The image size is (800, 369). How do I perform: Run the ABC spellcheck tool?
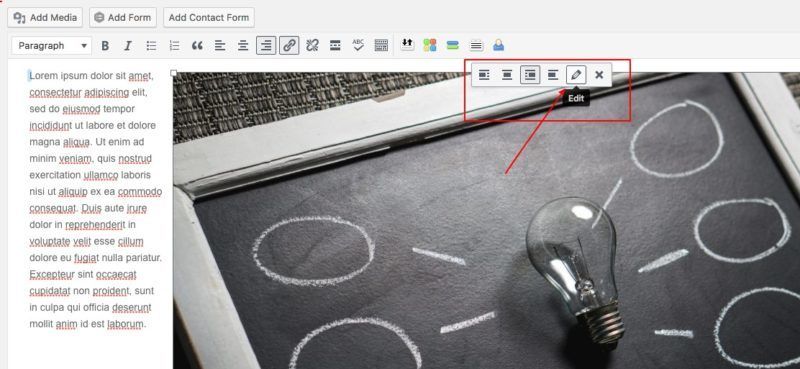pos(358,45)
